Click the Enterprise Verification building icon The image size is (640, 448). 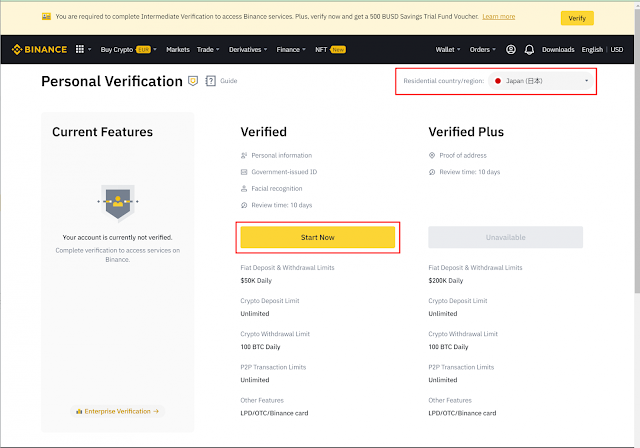coord(79,411)
